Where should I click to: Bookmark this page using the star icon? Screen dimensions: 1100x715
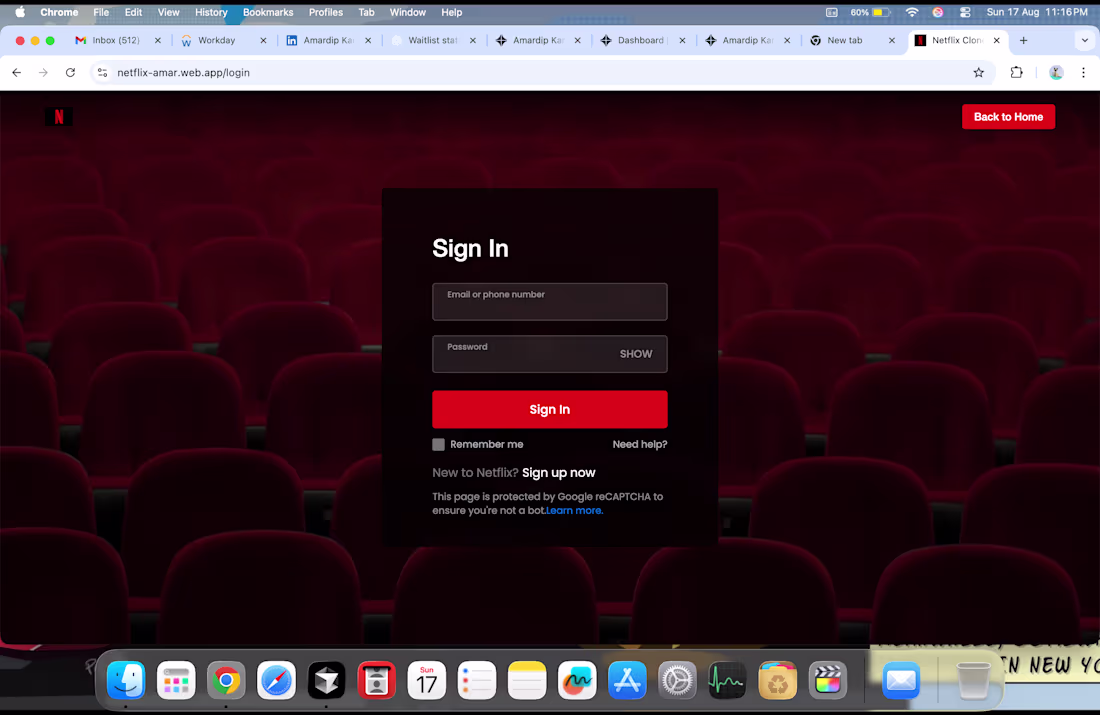coord(979,72)
